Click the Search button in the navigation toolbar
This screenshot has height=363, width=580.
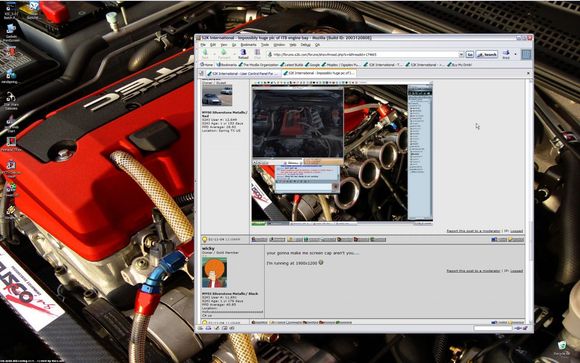[487, 54]
